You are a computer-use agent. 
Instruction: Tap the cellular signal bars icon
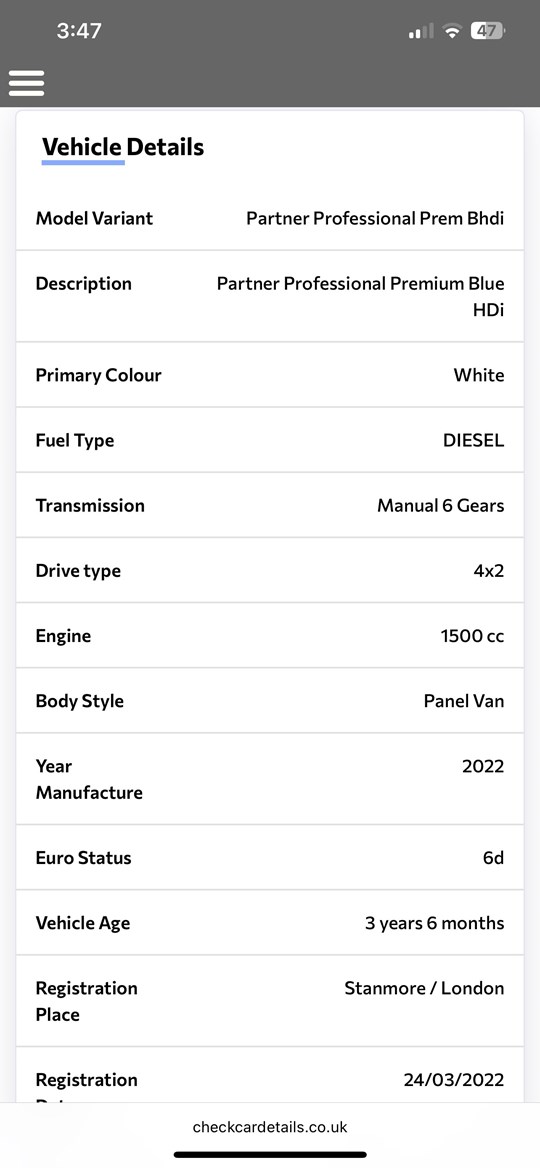tap(421, 31)
